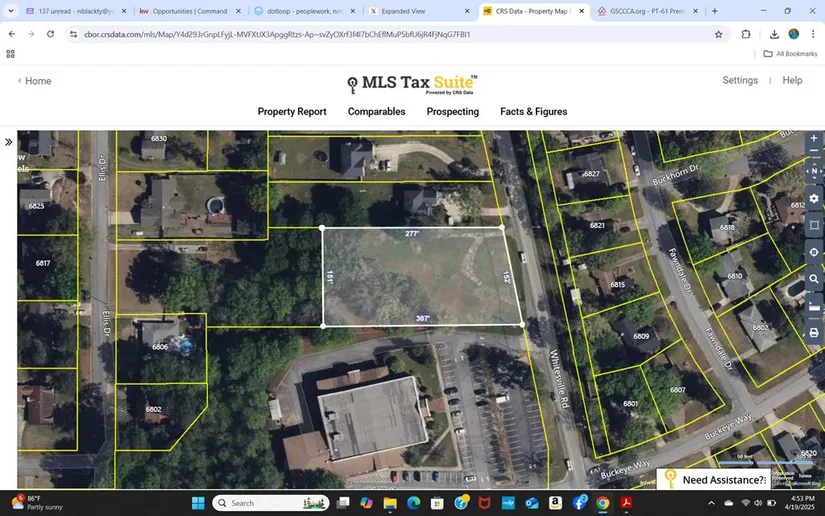The image size is (825, 516).
Task: Open map settings gear tool
Action: click(814, 198)
